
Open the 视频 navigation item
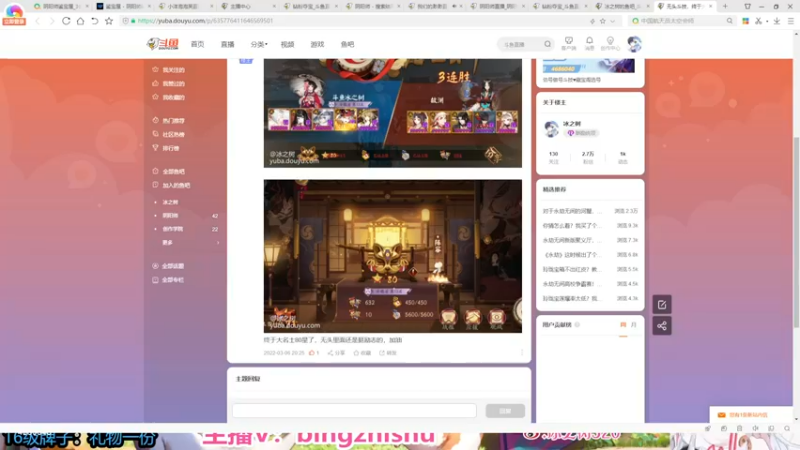pyautogui.click(x=287, y=44)
